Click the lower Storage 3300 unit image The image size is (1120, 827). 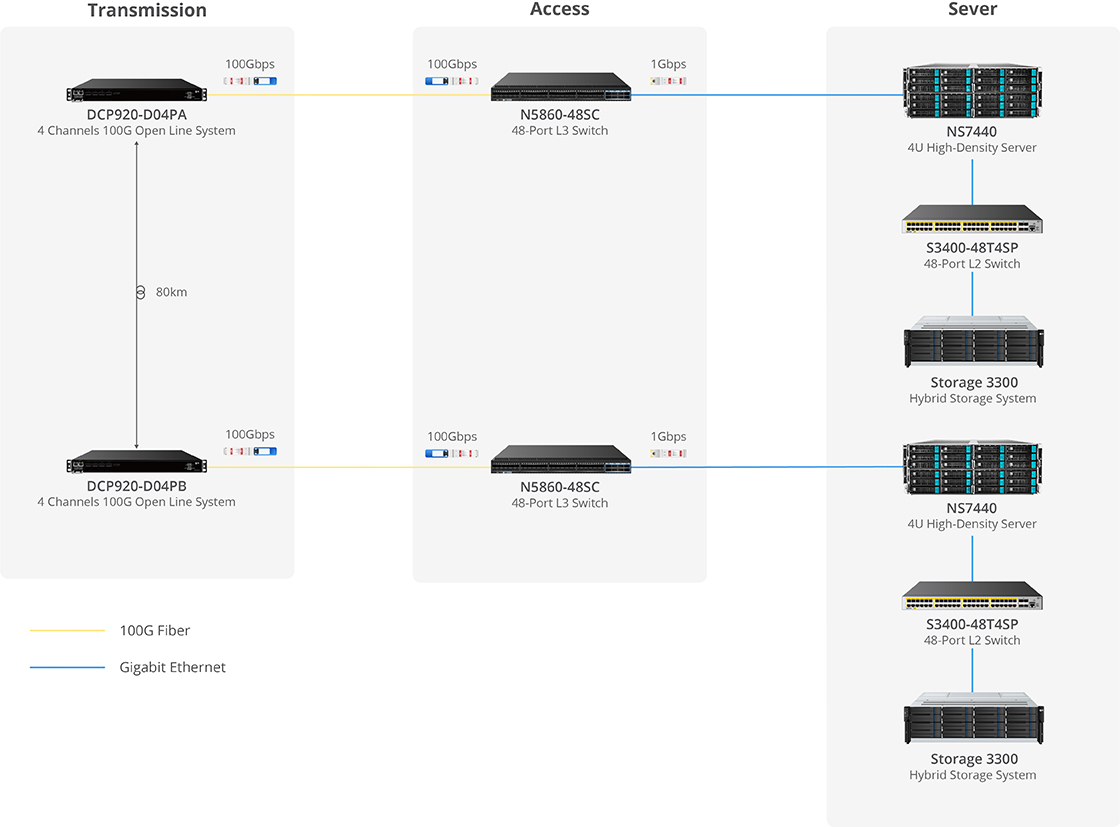(x=972, y=720)
